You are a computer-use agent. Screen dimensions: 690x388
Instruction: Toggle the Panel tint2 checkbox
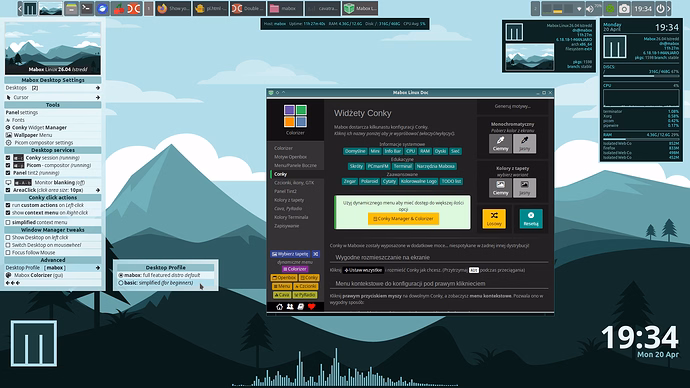pyautogui.click(x=8, y=173)
